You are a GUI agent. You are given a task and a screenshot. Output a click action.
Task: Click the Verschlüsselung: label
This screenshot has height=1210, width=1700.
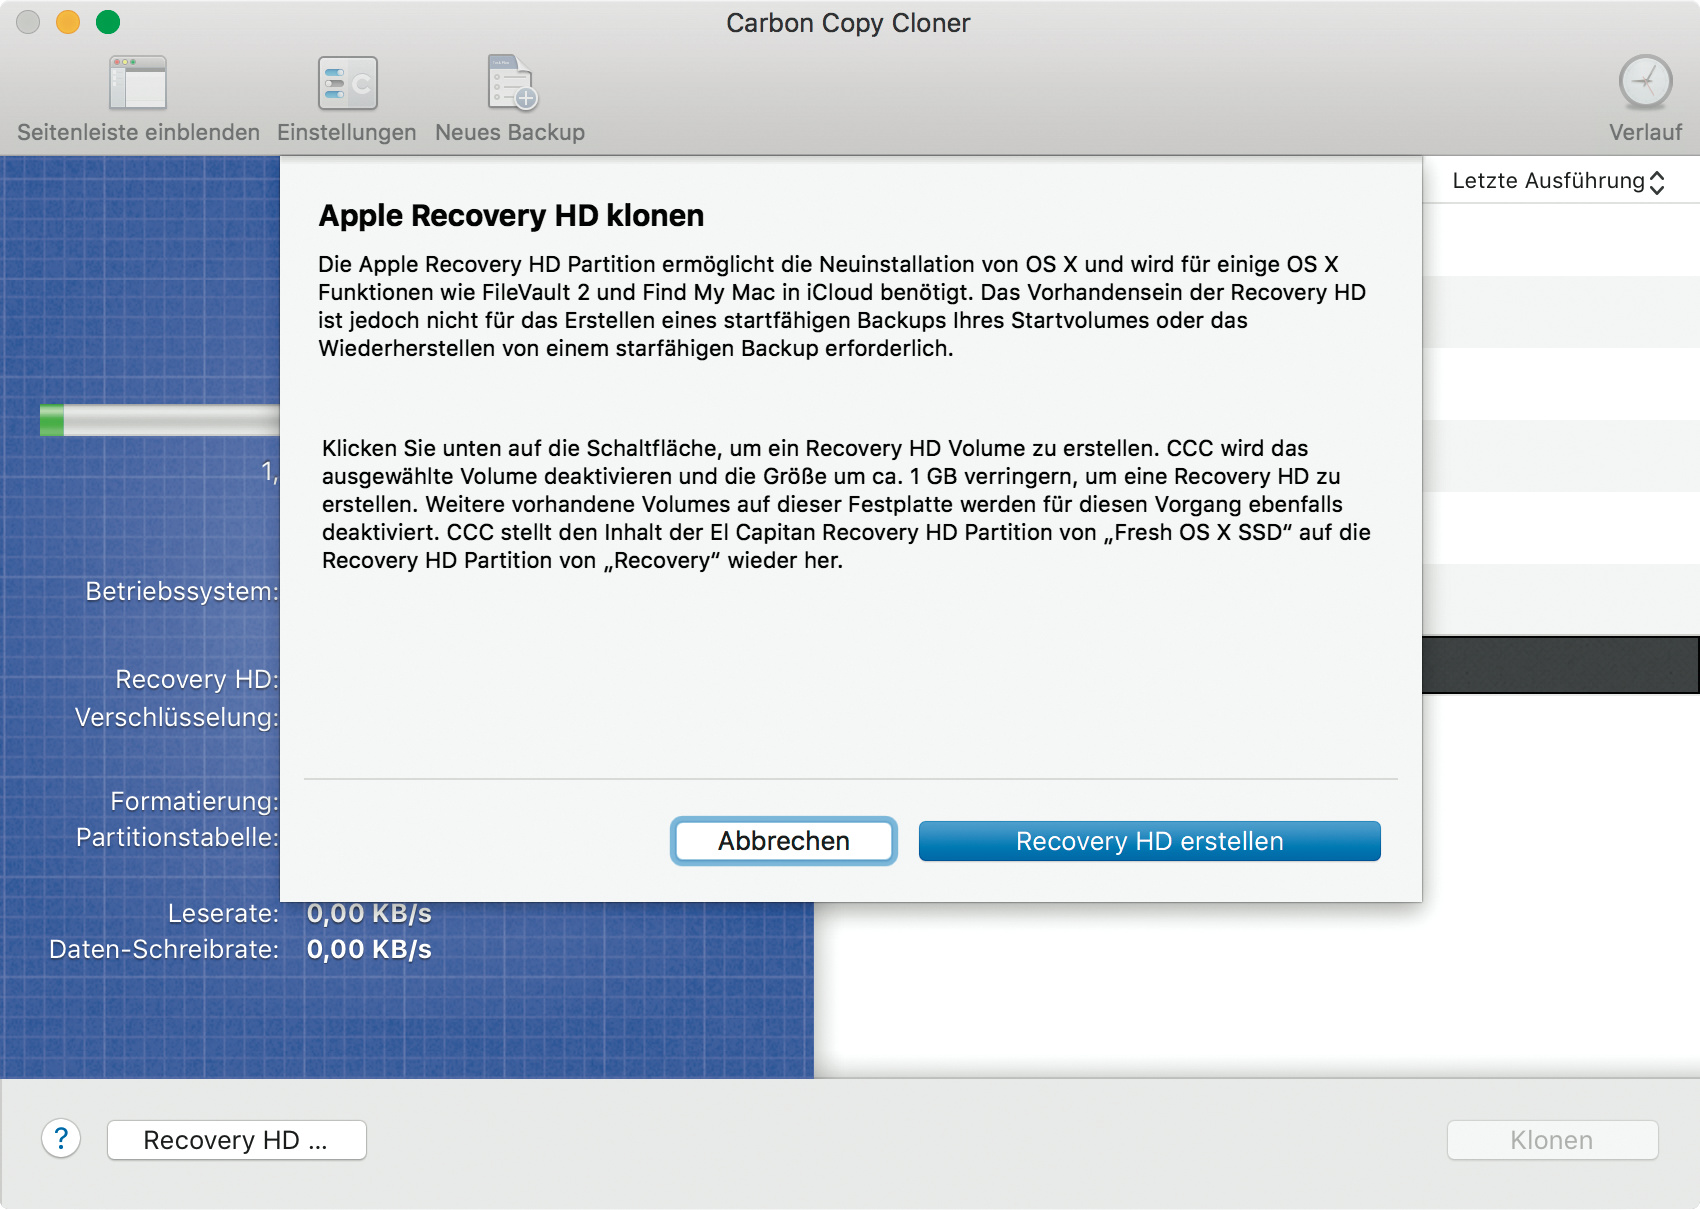pos(177,717)
